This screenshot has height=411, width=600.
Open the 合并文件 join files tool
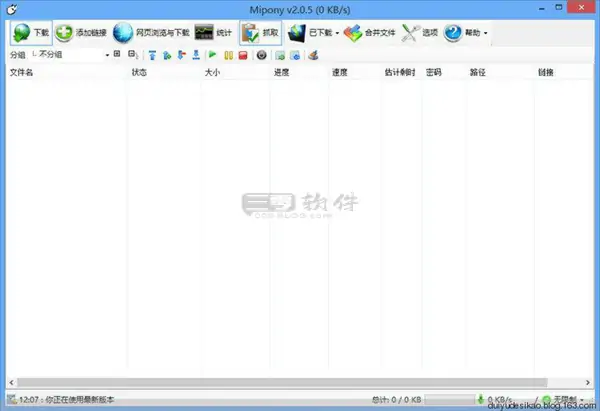369,33
